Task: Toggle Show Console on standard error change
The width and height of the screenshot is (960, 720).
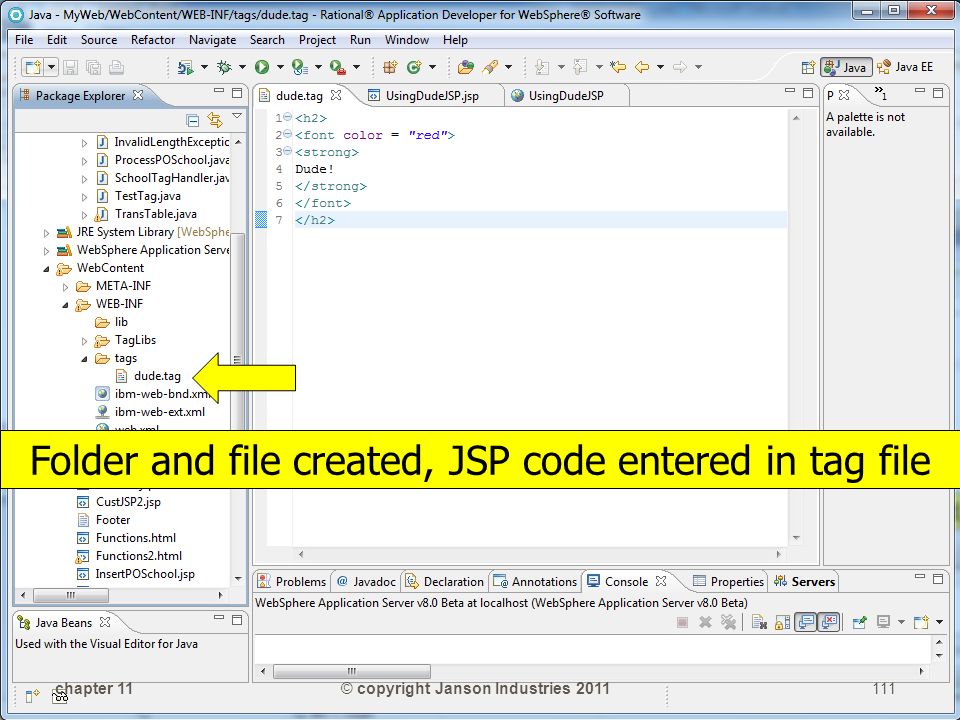Action: tap(828, 623)
